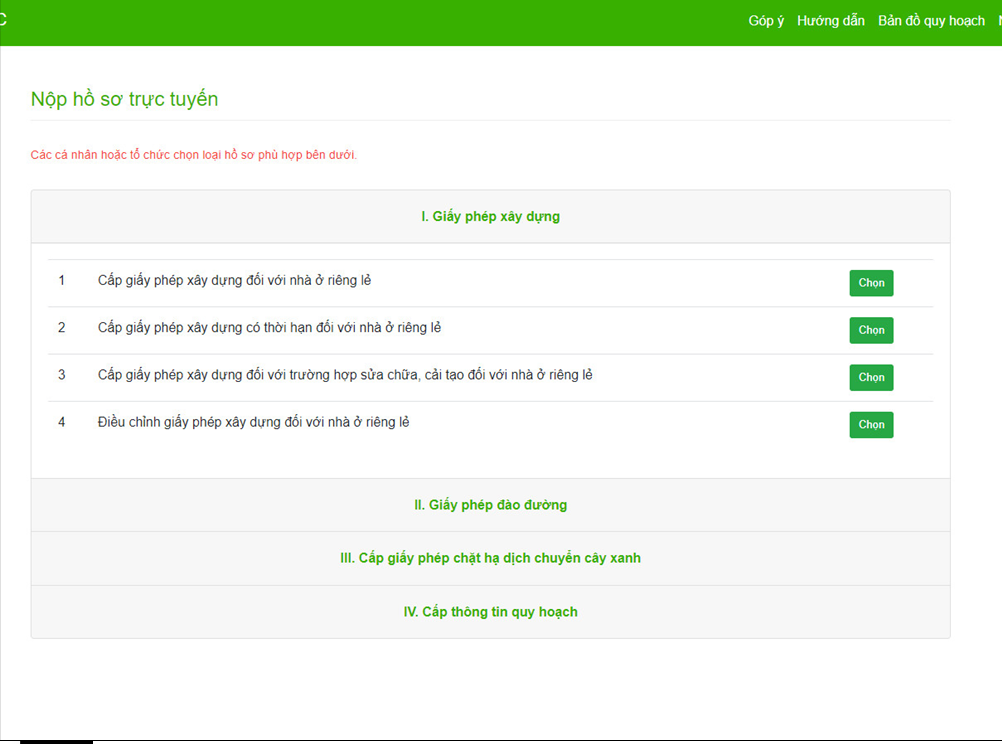This screenshot has width=1002, height=744.
Task: Expand the IV. Cấp thông tin quy hoạch section
Action: 490,612
